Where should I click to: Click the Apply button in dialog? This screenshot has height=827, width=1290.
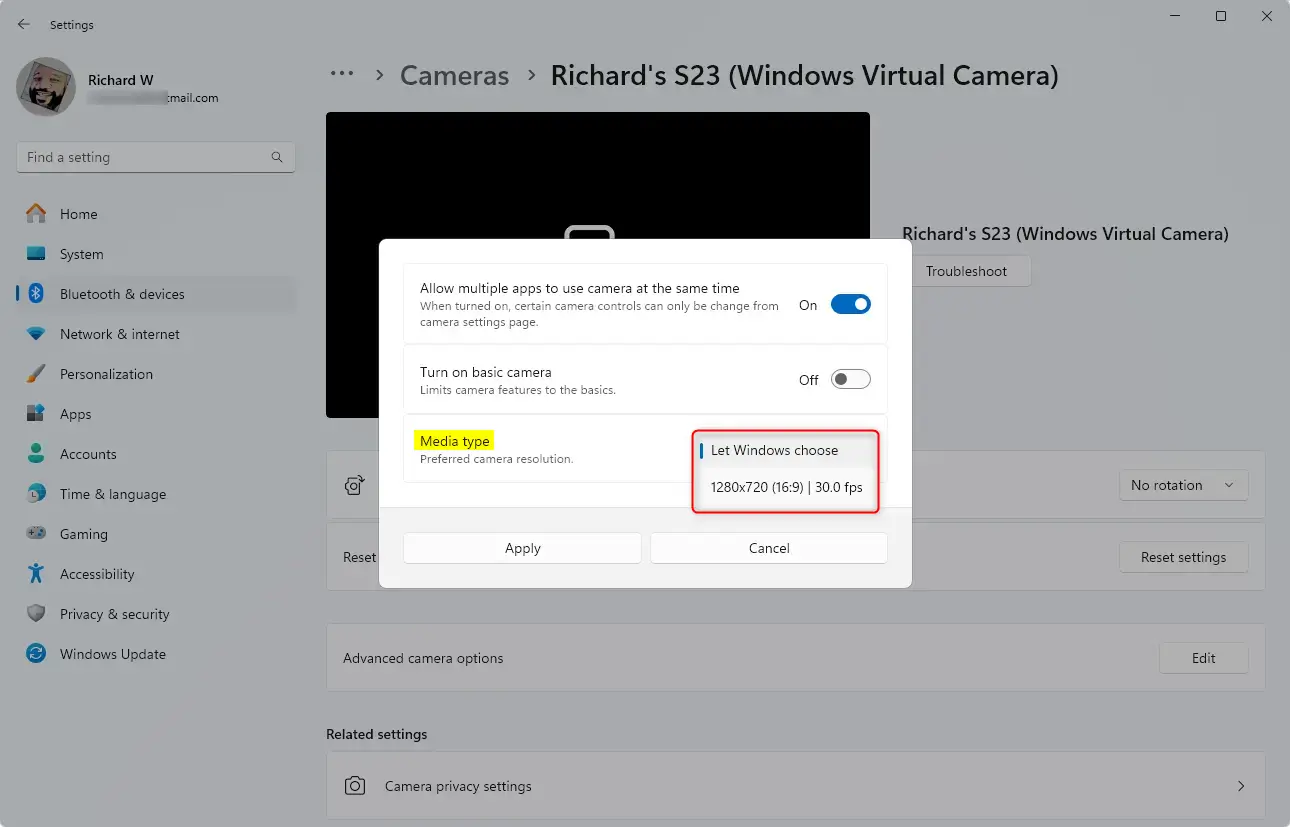point(522,548)
